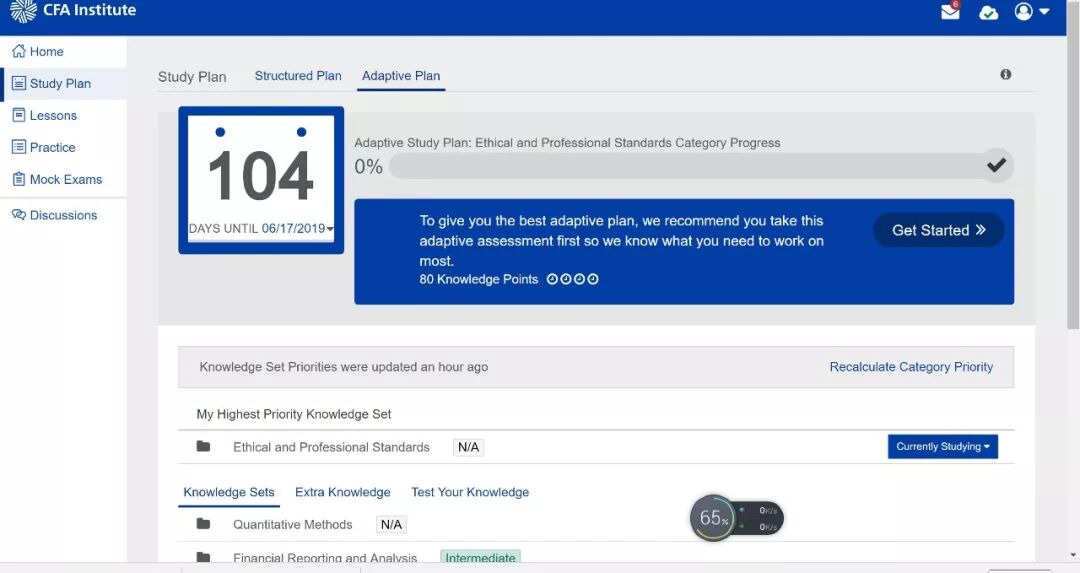Click the knowledge points clock icons
The width and height of the screenshot is (1080, 573).
(x=572, y=279)
